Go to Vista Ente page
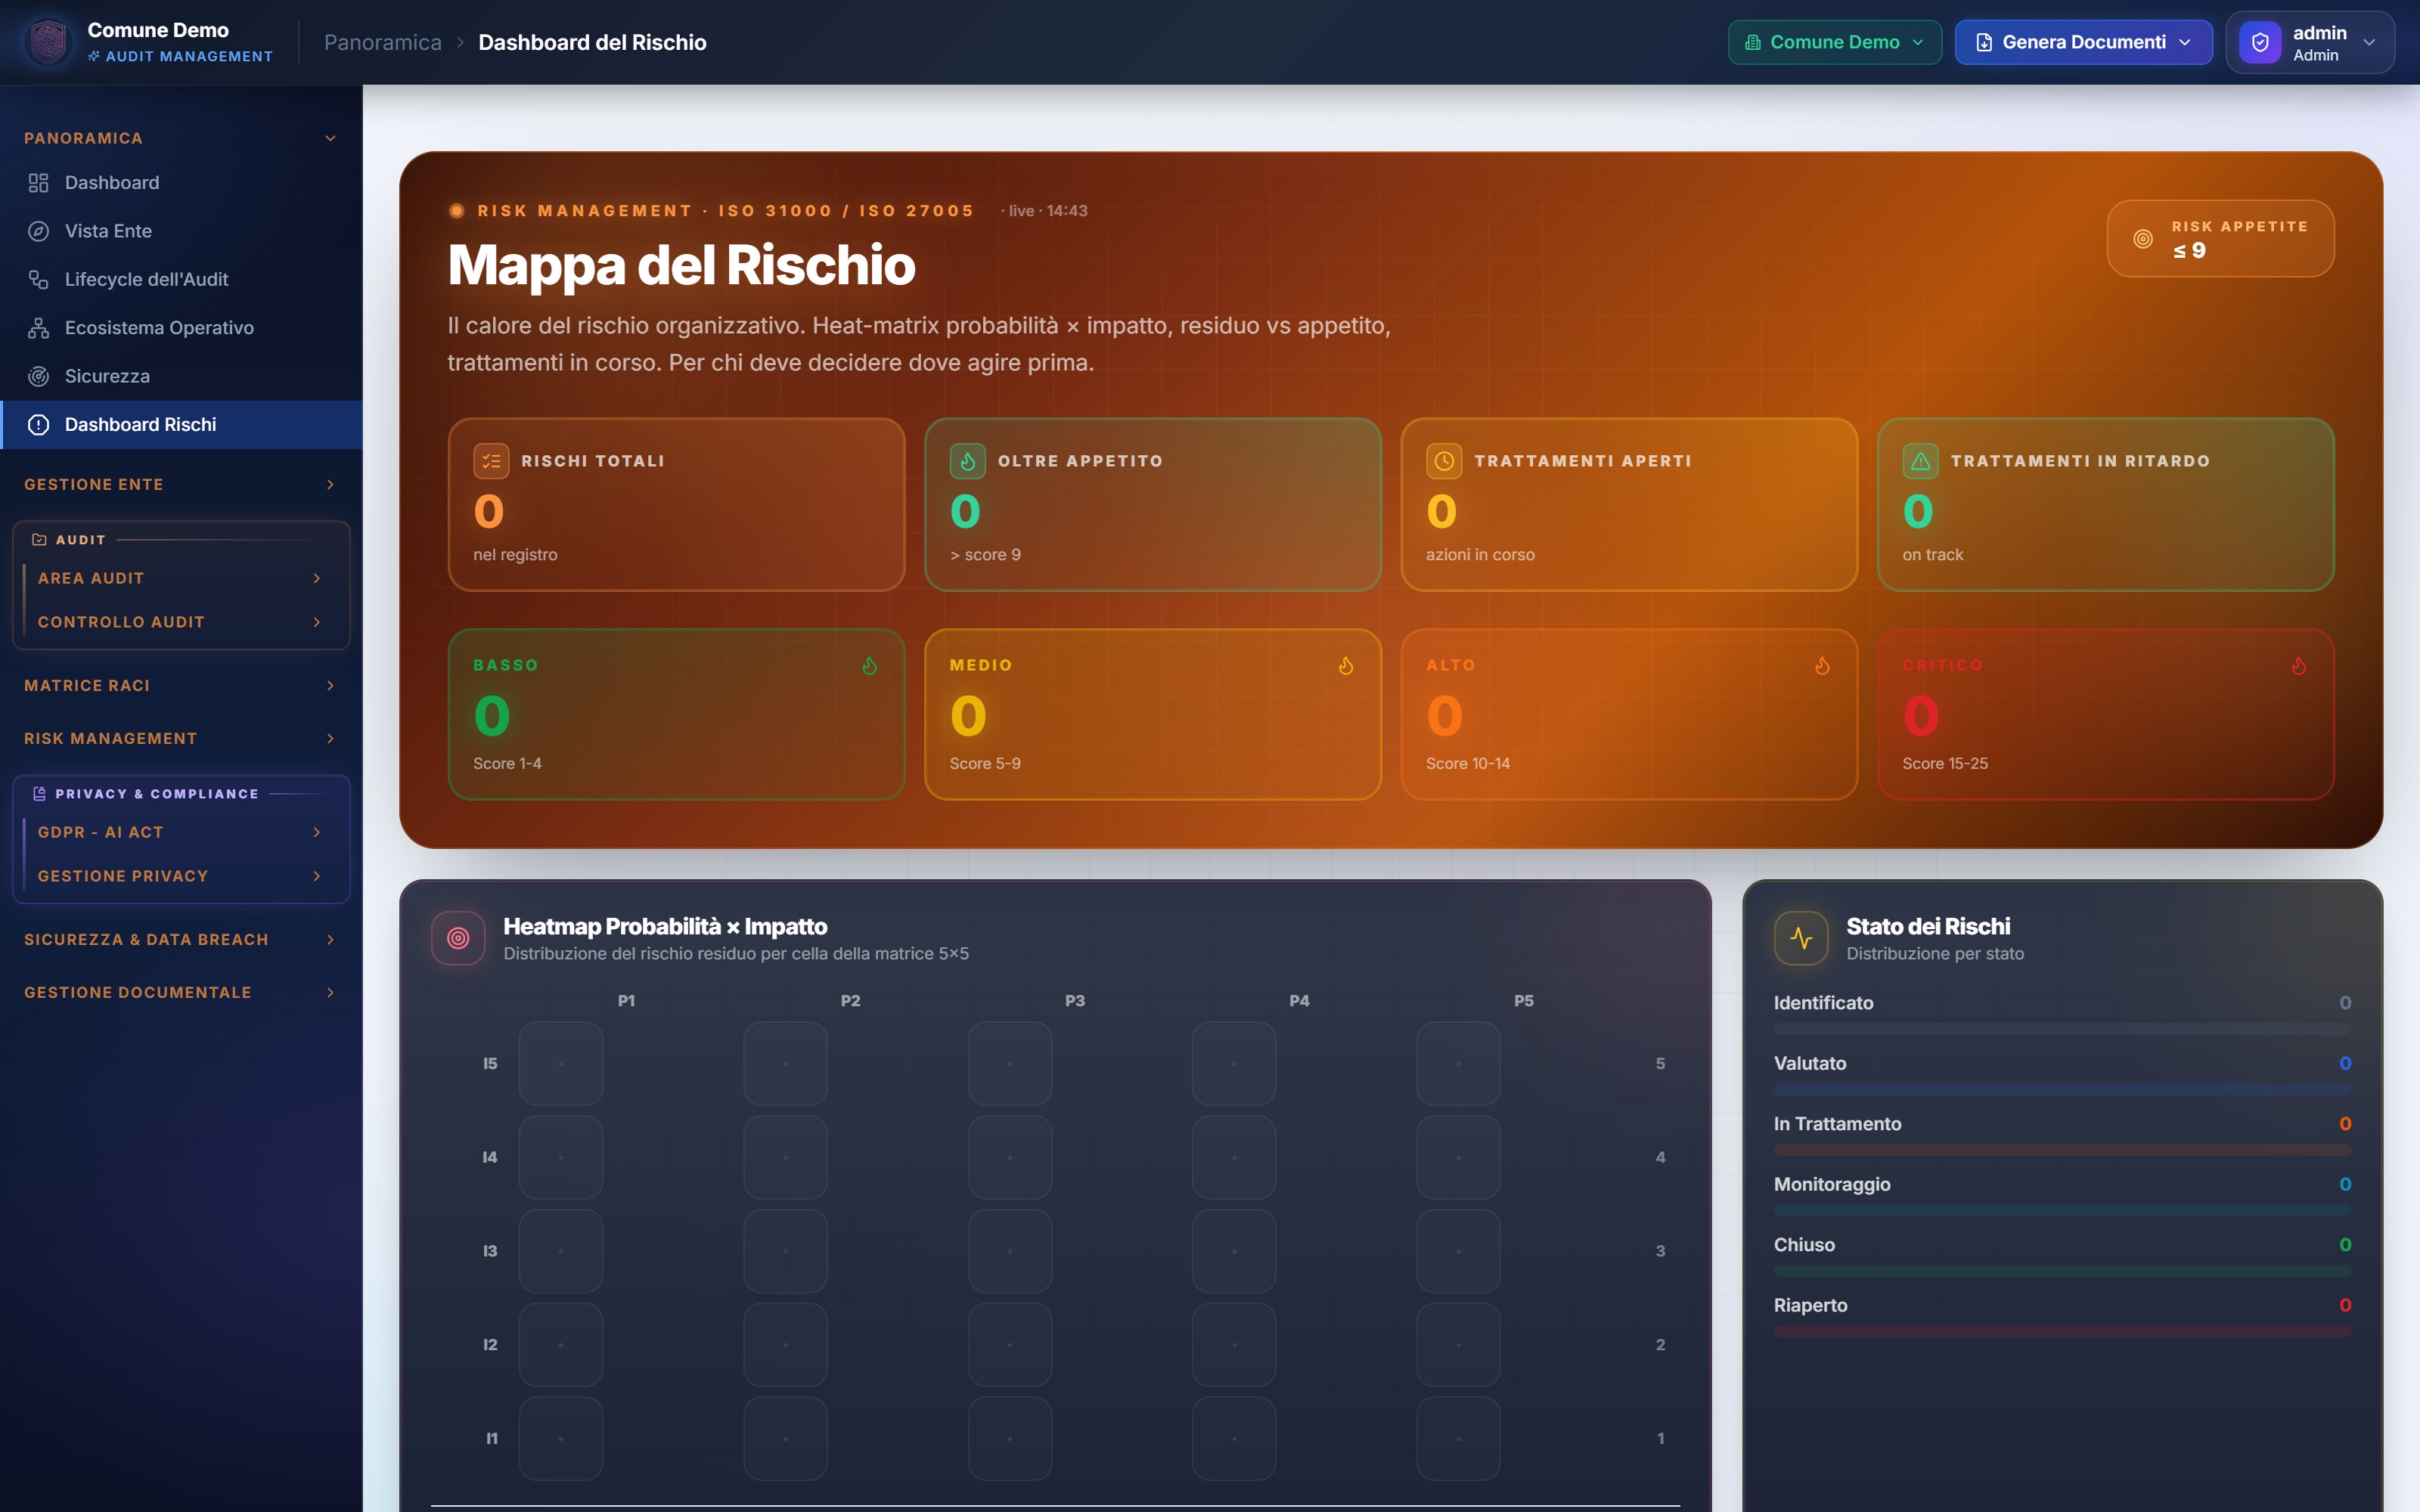Image resolution: width=2420 pixels, height=1512 pixels. point(181,231)
